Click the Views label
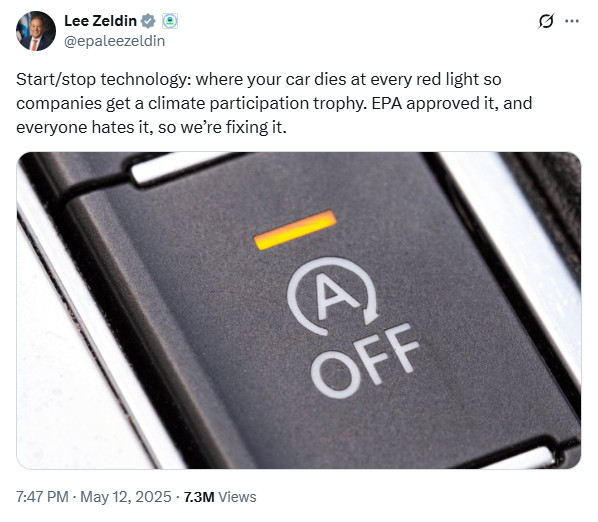 click(237, 497)
